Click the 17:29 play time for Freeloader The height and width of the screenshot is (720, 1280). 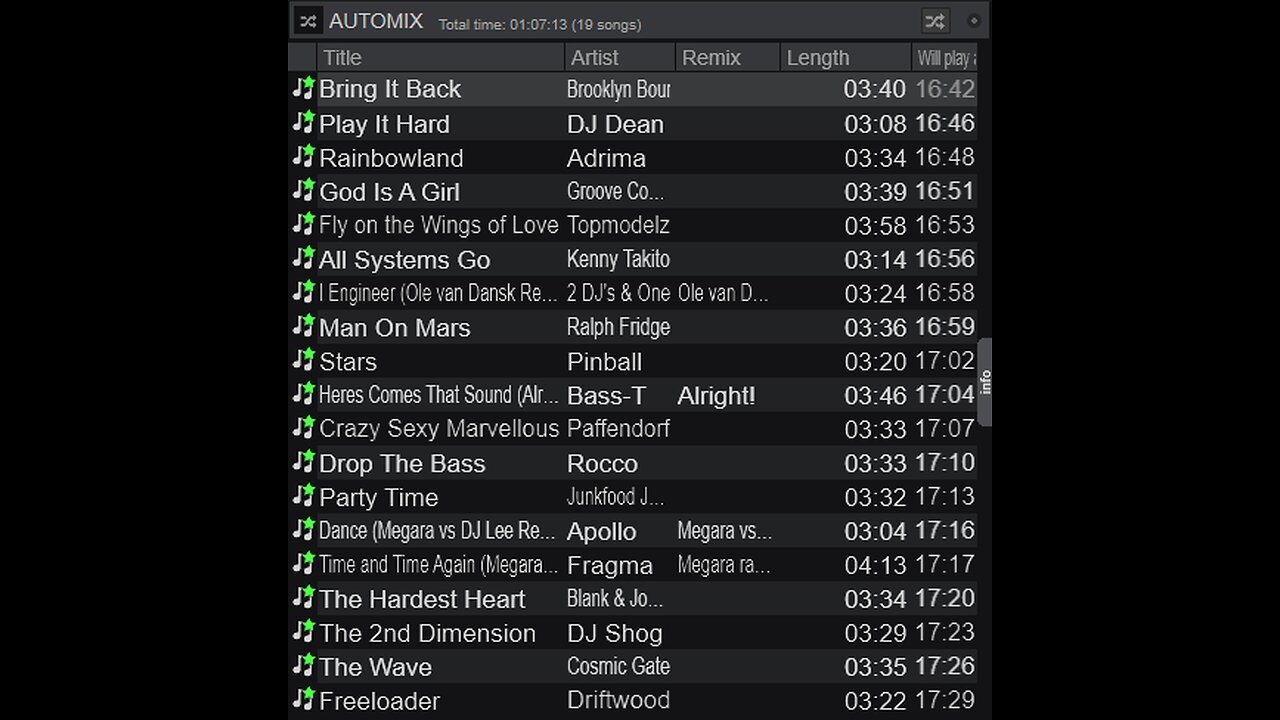click(x=945, y=700)
